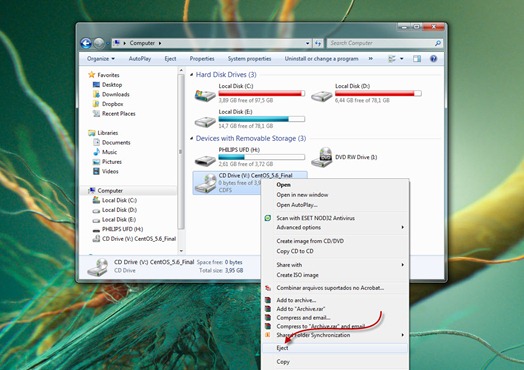Click PHILIPS UFD (H:) usage bar
The width and height of the screenshot is (524, 370).
(262, 157)
